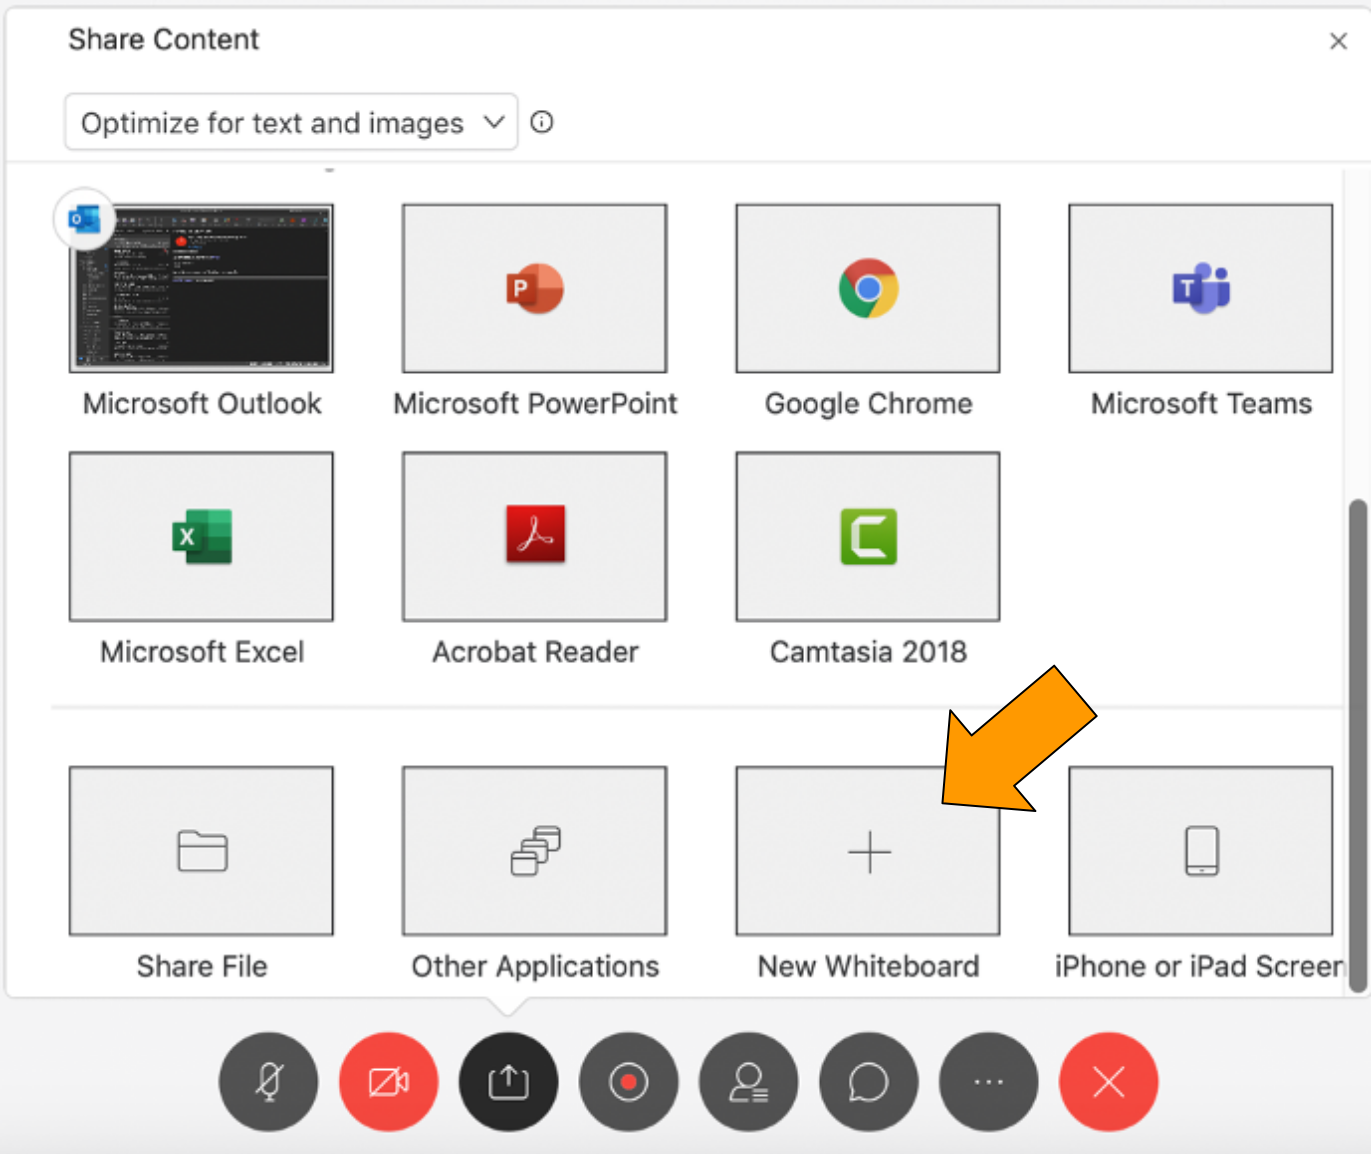Click the New Whiteboard label

point(868,966)
